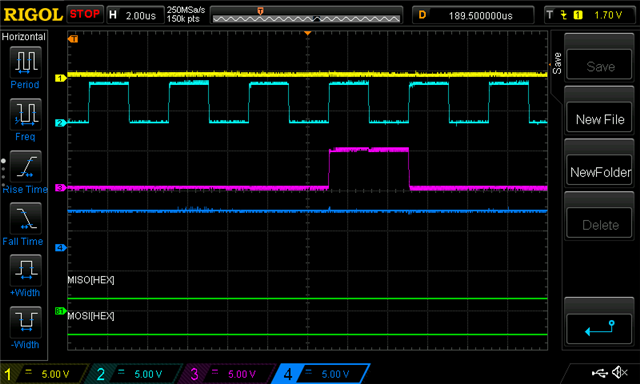Select the B1 decode bus marker

pyautogui.click(x=60, y=311)
